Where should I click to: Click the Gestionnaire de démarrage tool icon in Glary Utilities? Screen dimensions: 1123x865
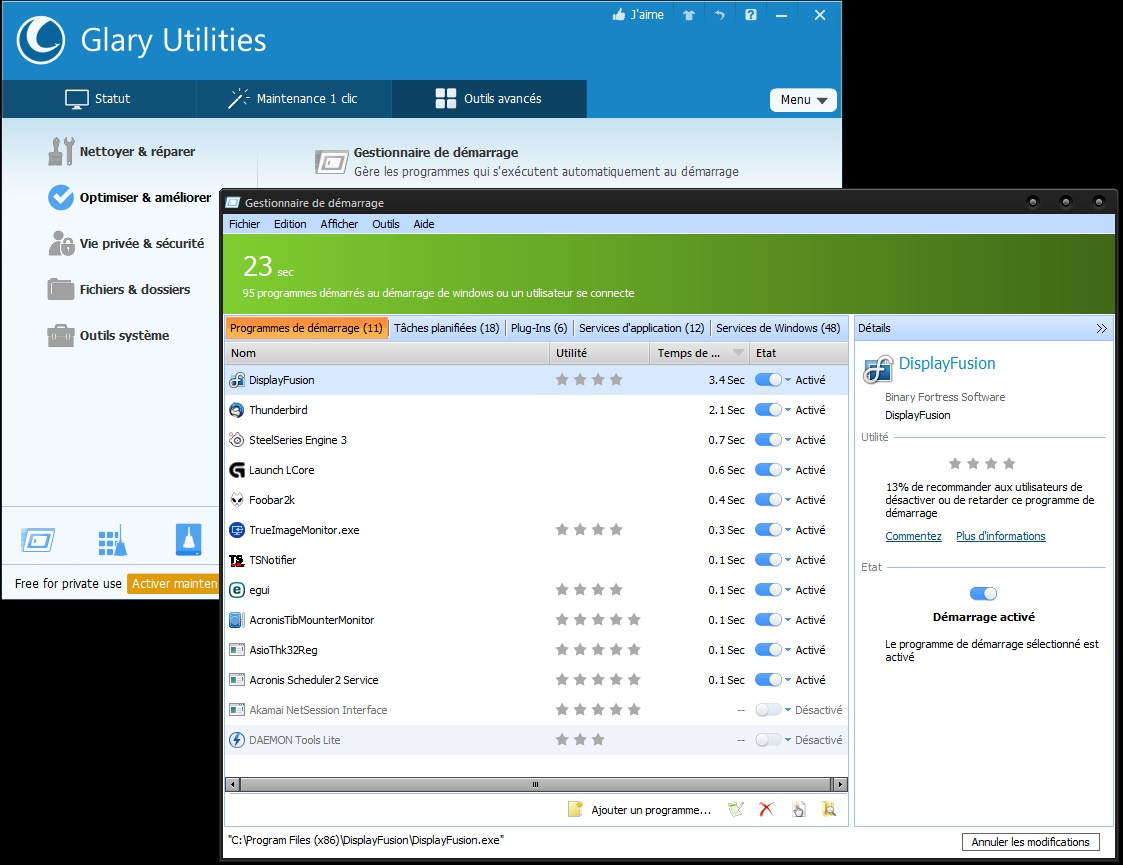click(332, 162)
